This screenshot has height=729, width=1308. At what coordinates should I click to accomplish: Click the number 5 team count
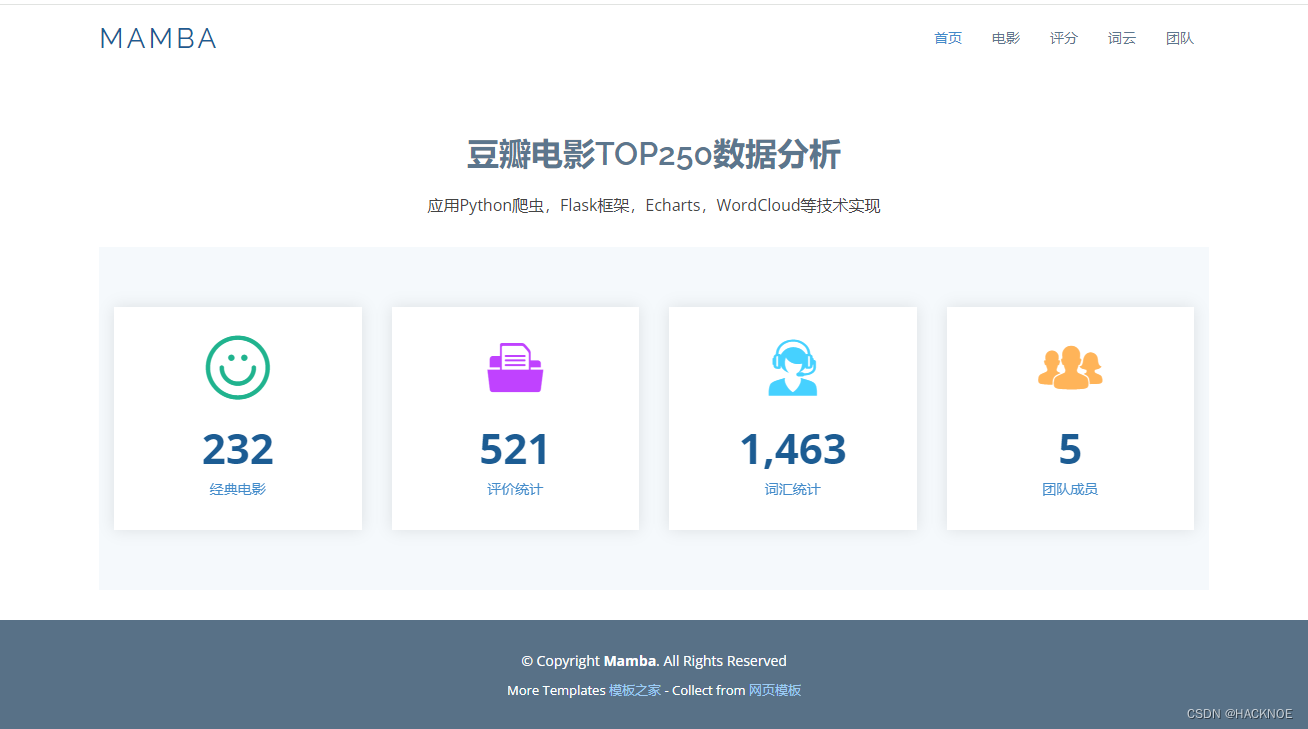point(1070,449)
